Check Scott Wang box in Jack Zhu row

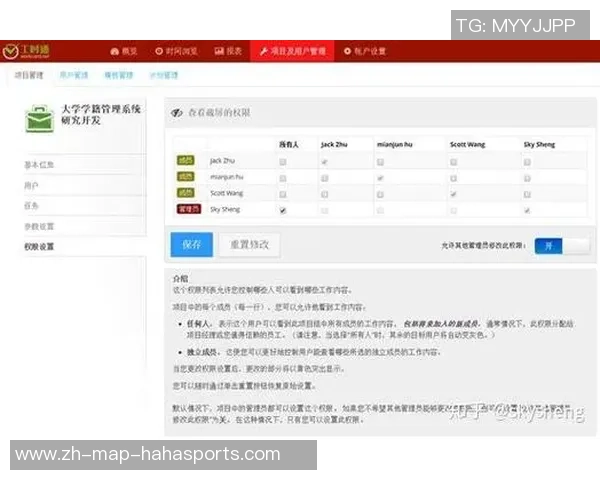pos(453,162)
